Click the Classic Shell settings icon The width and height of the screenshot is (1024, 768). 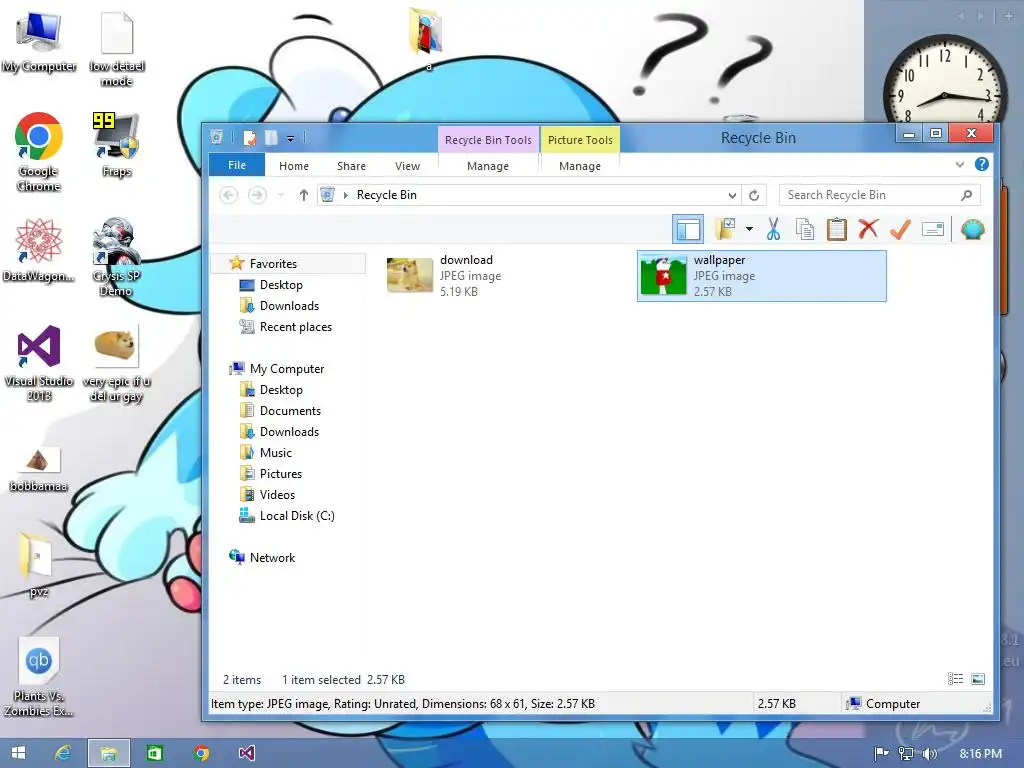[972, 229]
